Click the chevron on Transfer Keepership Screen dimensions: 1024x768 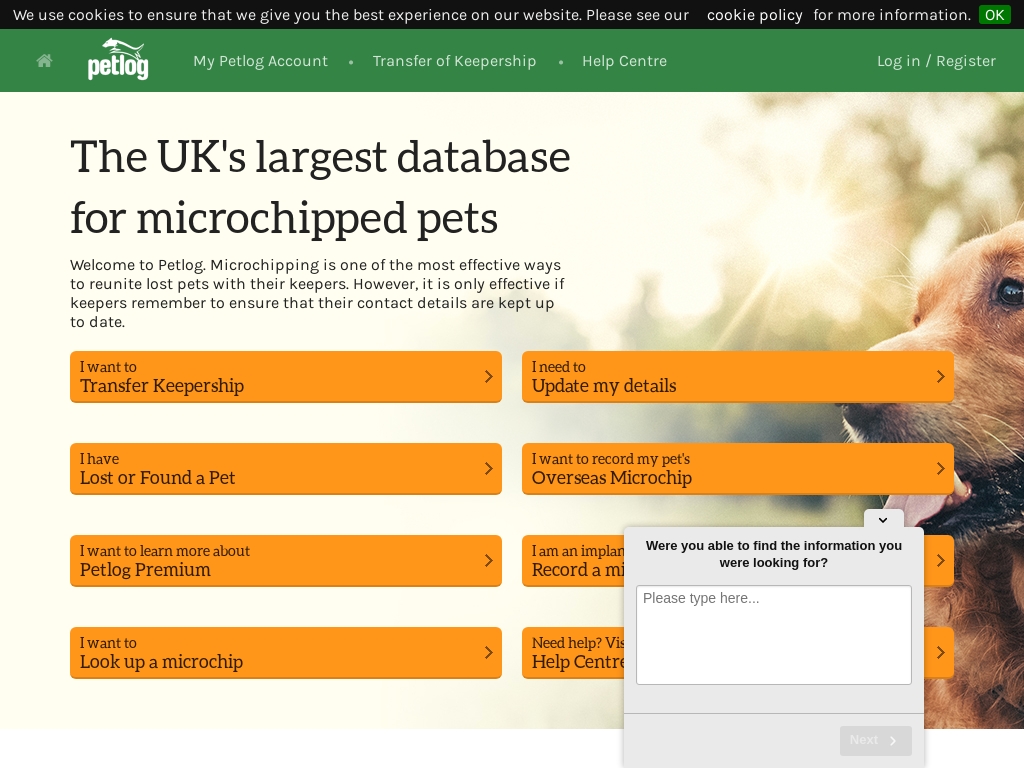(x=488, y=376)
